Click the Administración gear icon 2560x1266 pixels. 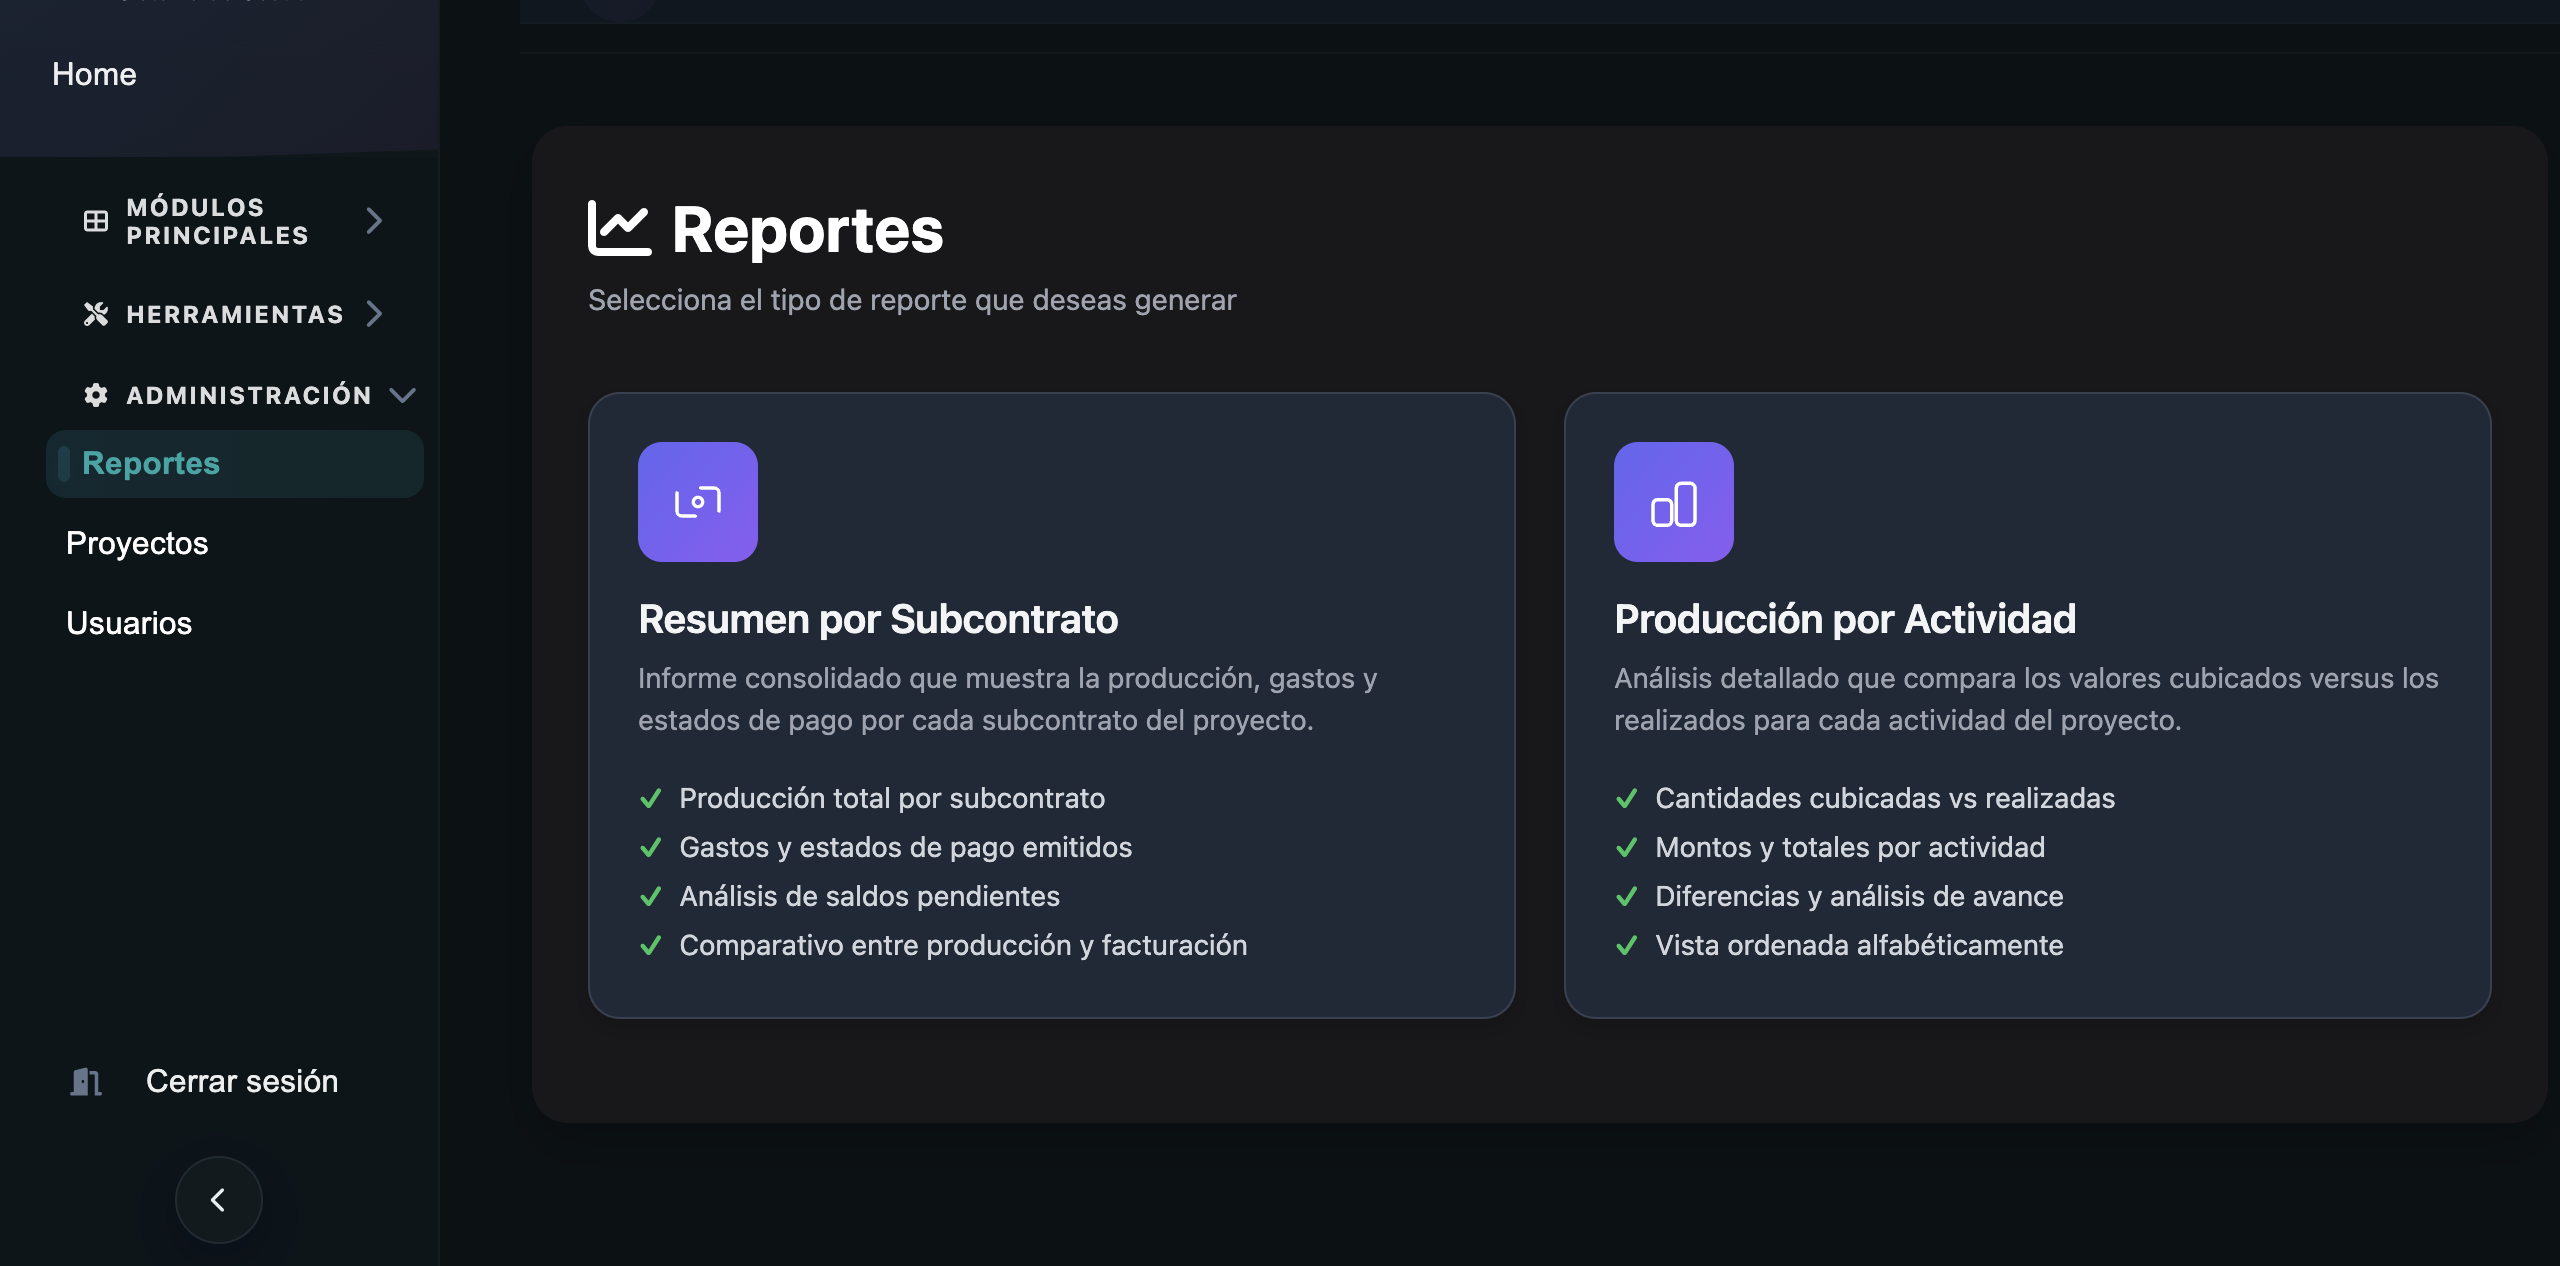96,394
